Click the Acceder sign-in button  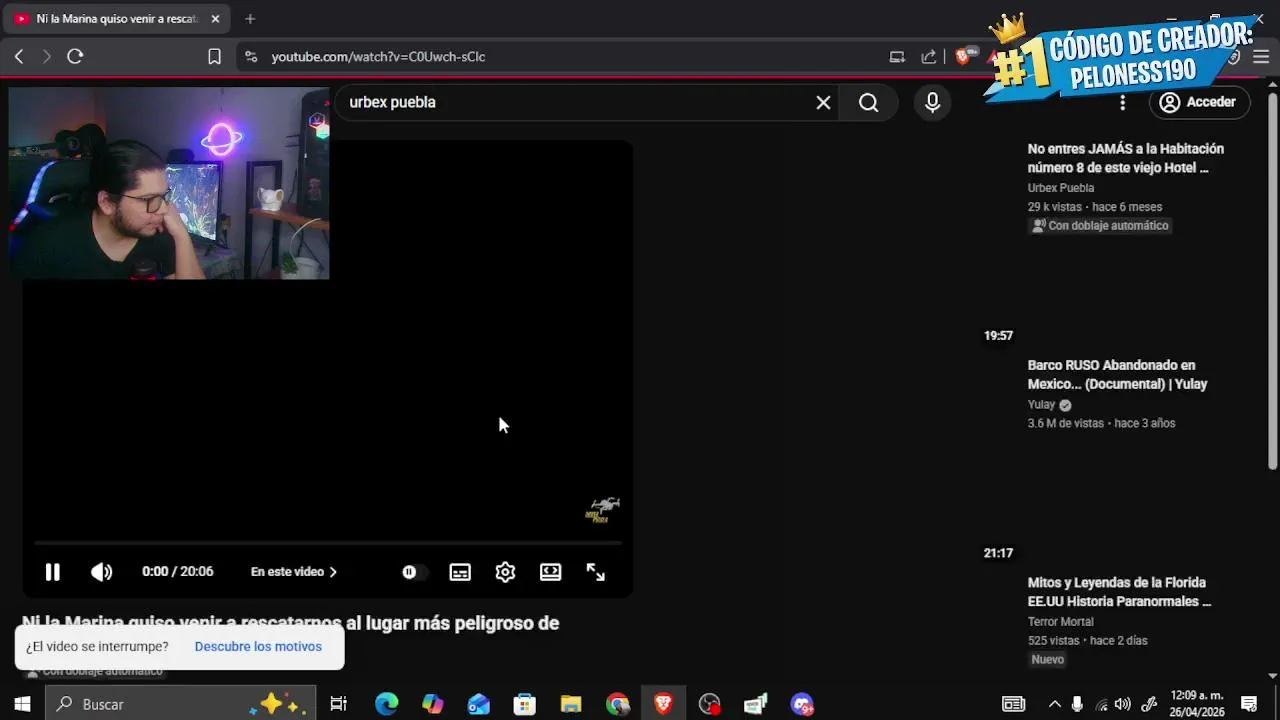click(1199, 102)
